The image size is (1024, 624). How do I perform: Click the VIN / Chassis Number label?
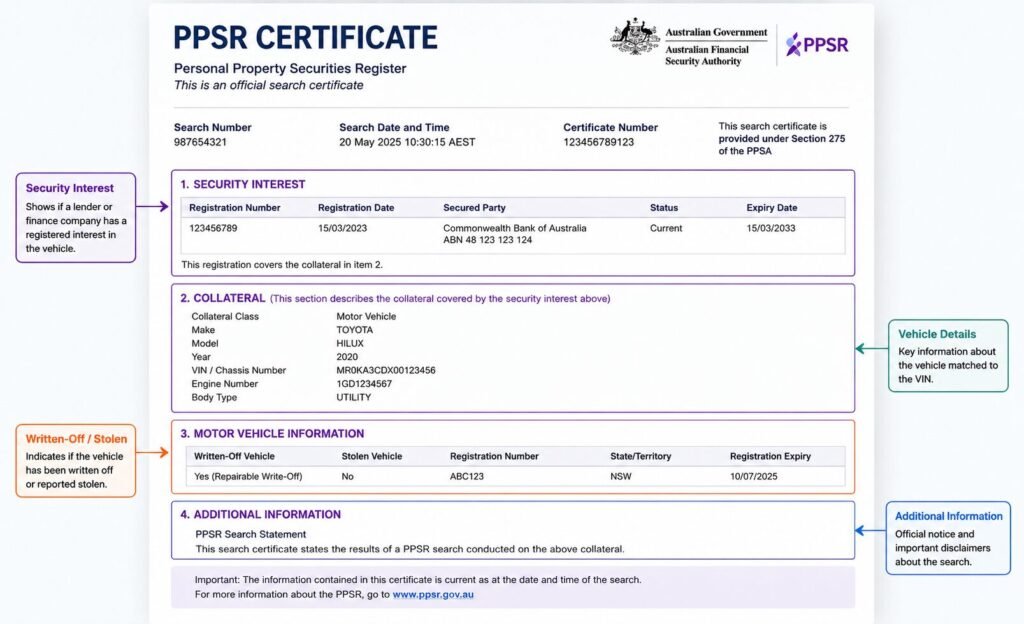pos(238,370)
